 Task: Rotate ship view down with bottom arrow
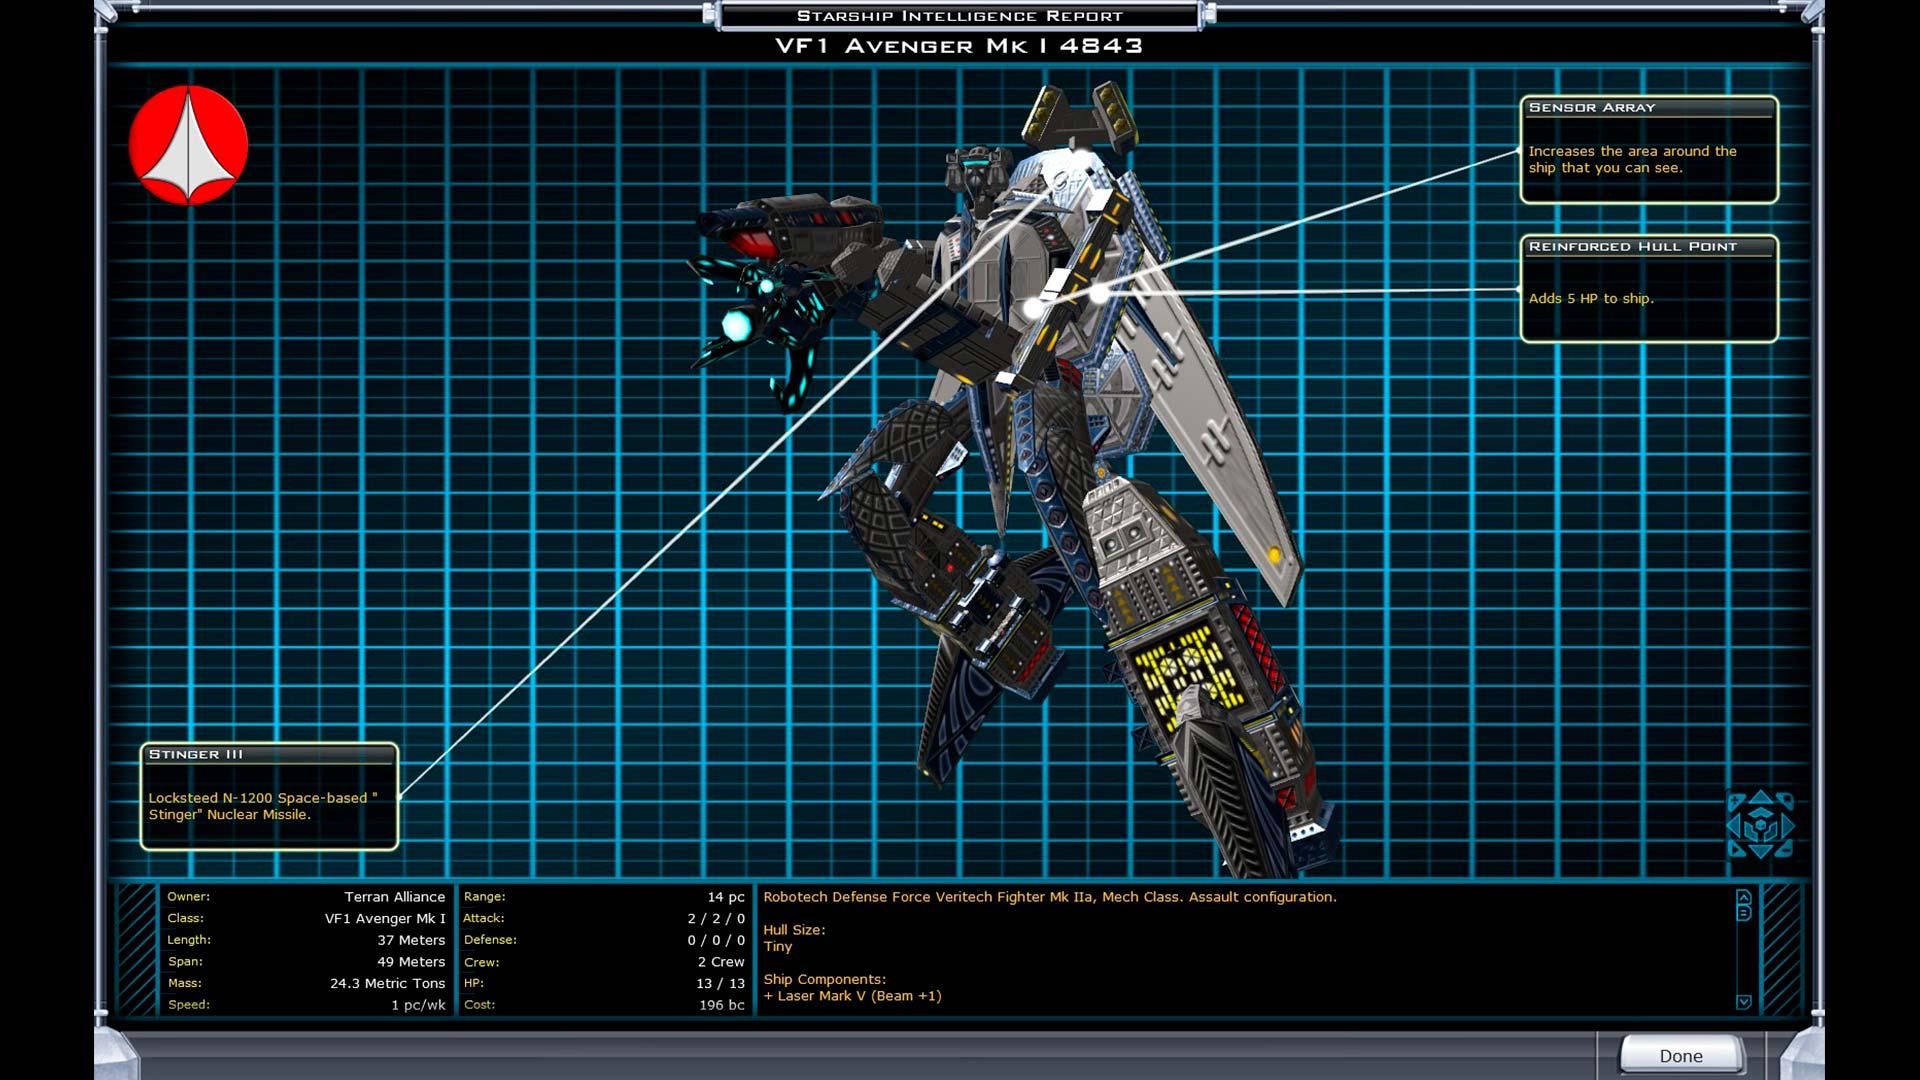(1760, 849)
